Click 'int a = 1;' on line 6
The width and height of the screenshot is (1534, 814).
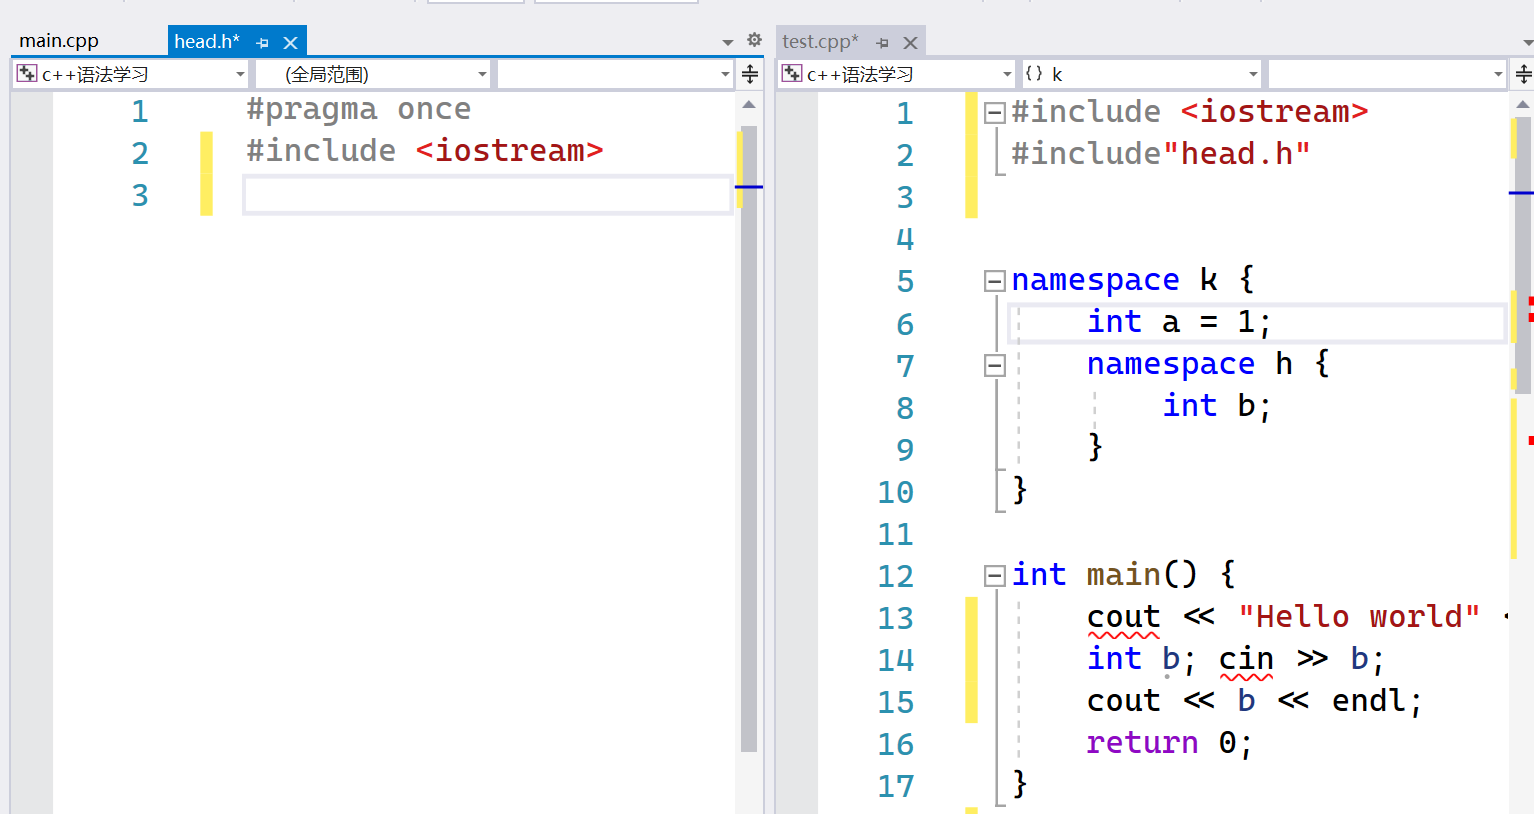(1179, 322)
